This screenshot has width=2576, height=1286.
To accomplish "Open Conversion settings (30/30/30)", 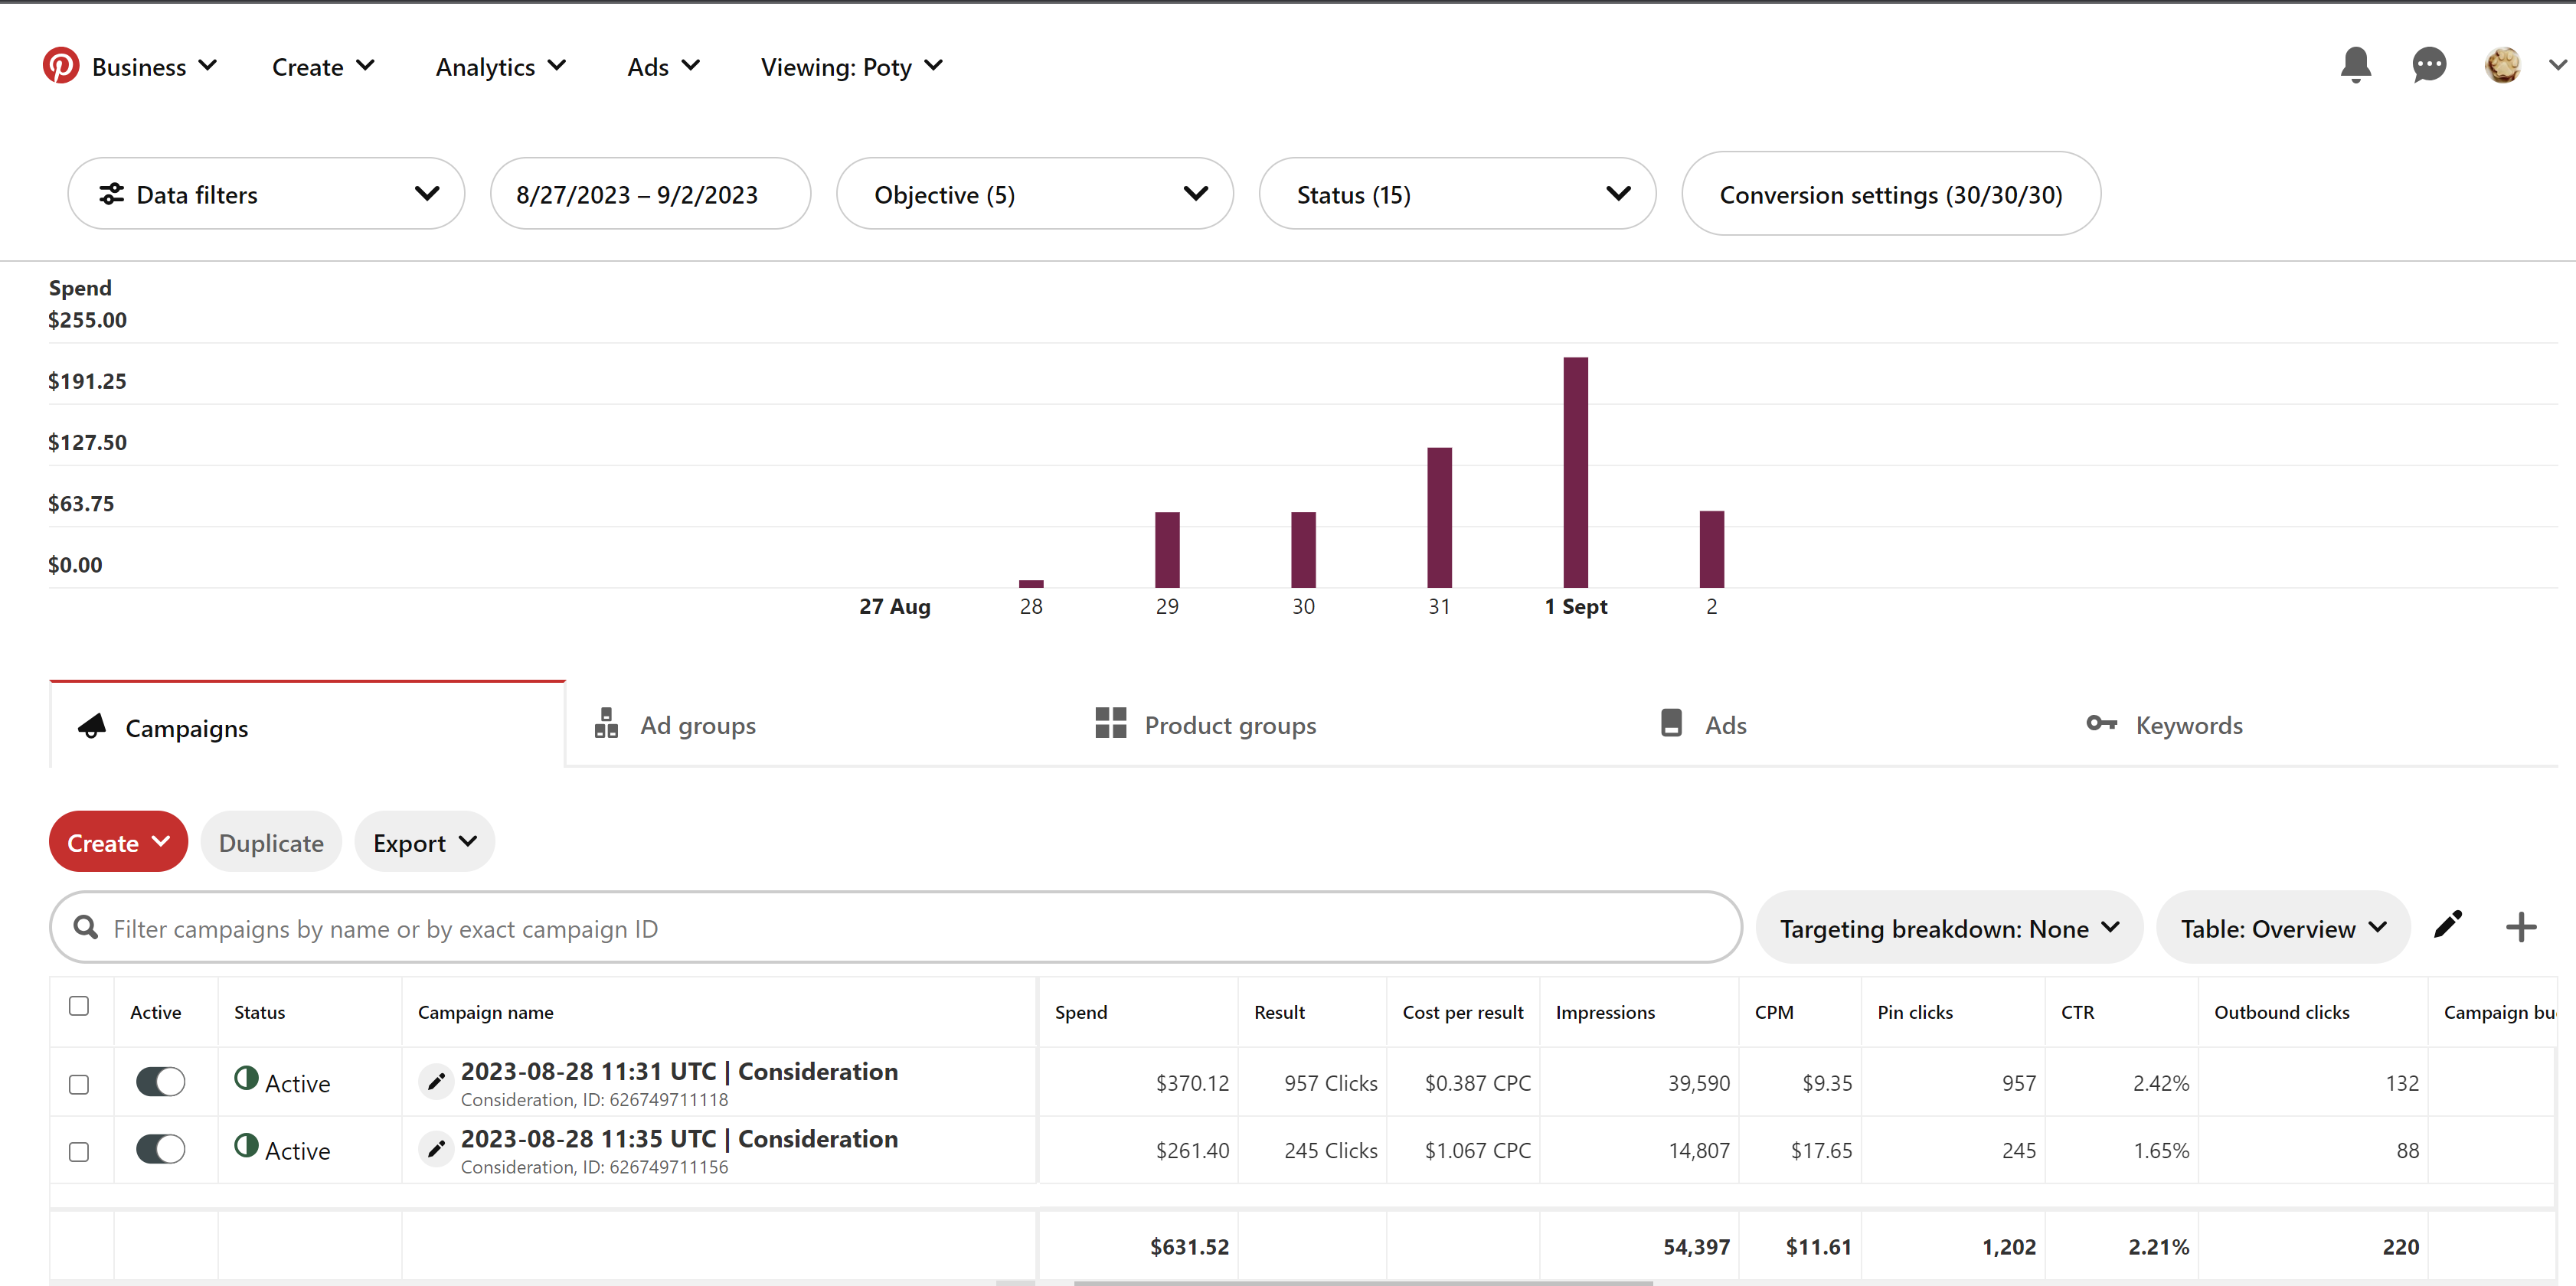I will click(x=1890, y=194).
